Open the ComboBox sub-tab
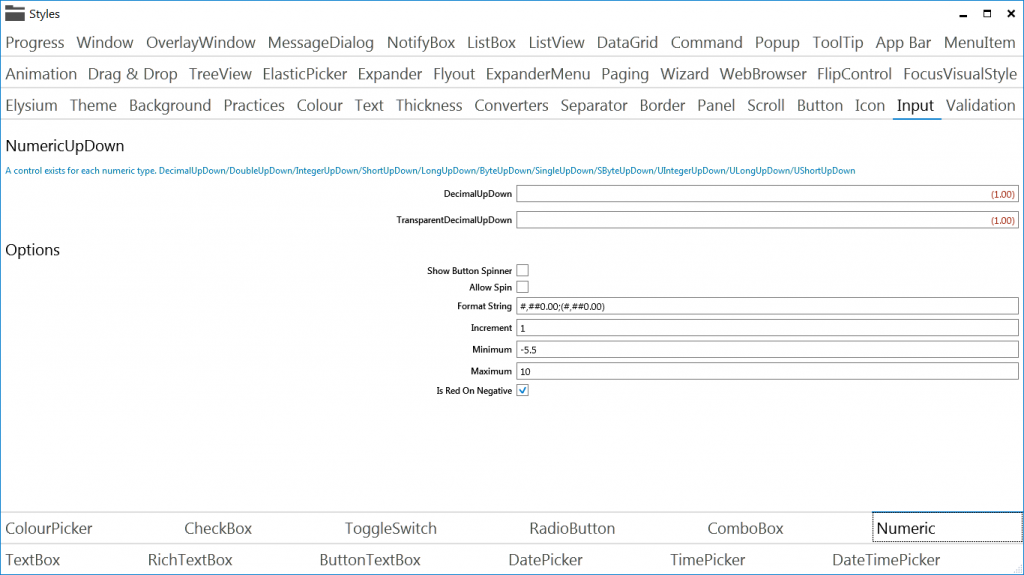Screen dimensions: 1024x575 [x=745, y=529]
